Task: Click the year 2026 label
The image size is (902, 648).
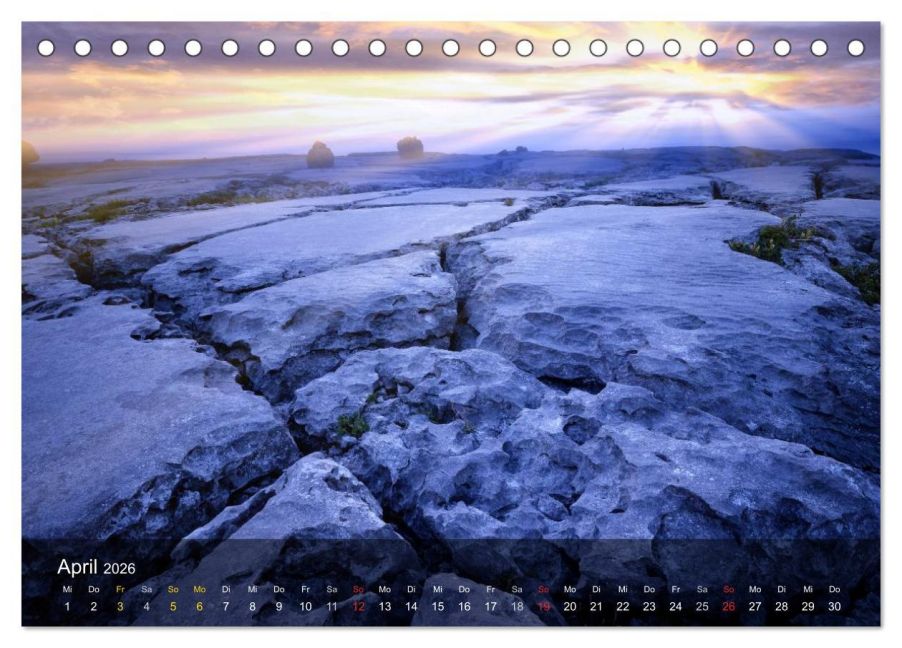Action: pyautogui.click(x=120, y=569)
